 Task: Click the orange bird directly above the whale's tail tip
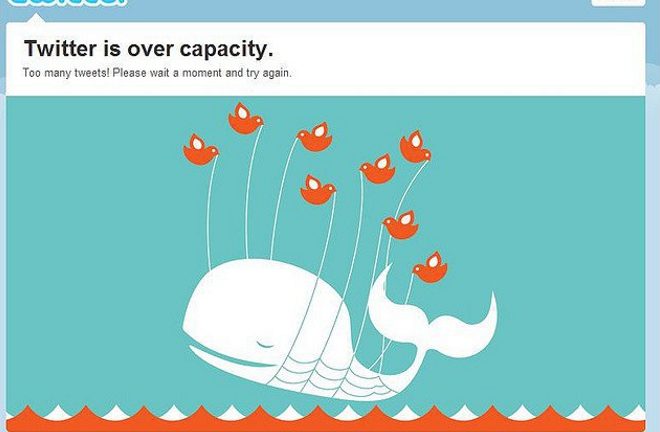pyautogui.click(x=400, y=225)
